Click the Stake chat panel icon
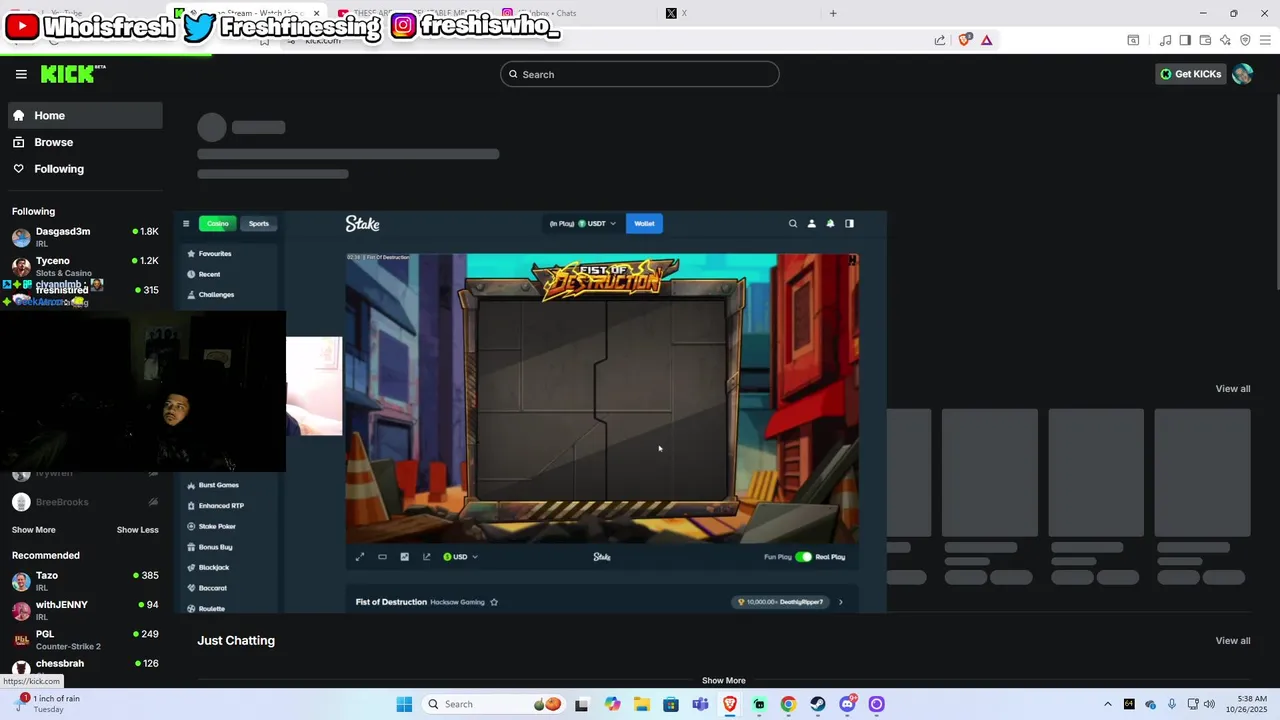 pos(849,224)
